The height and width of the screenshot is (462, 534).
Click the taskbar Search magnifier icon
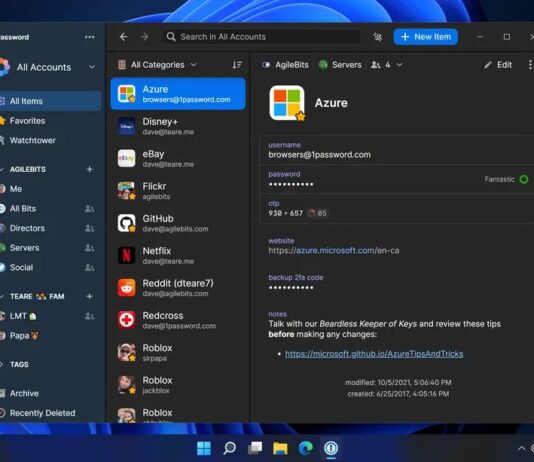230,448
